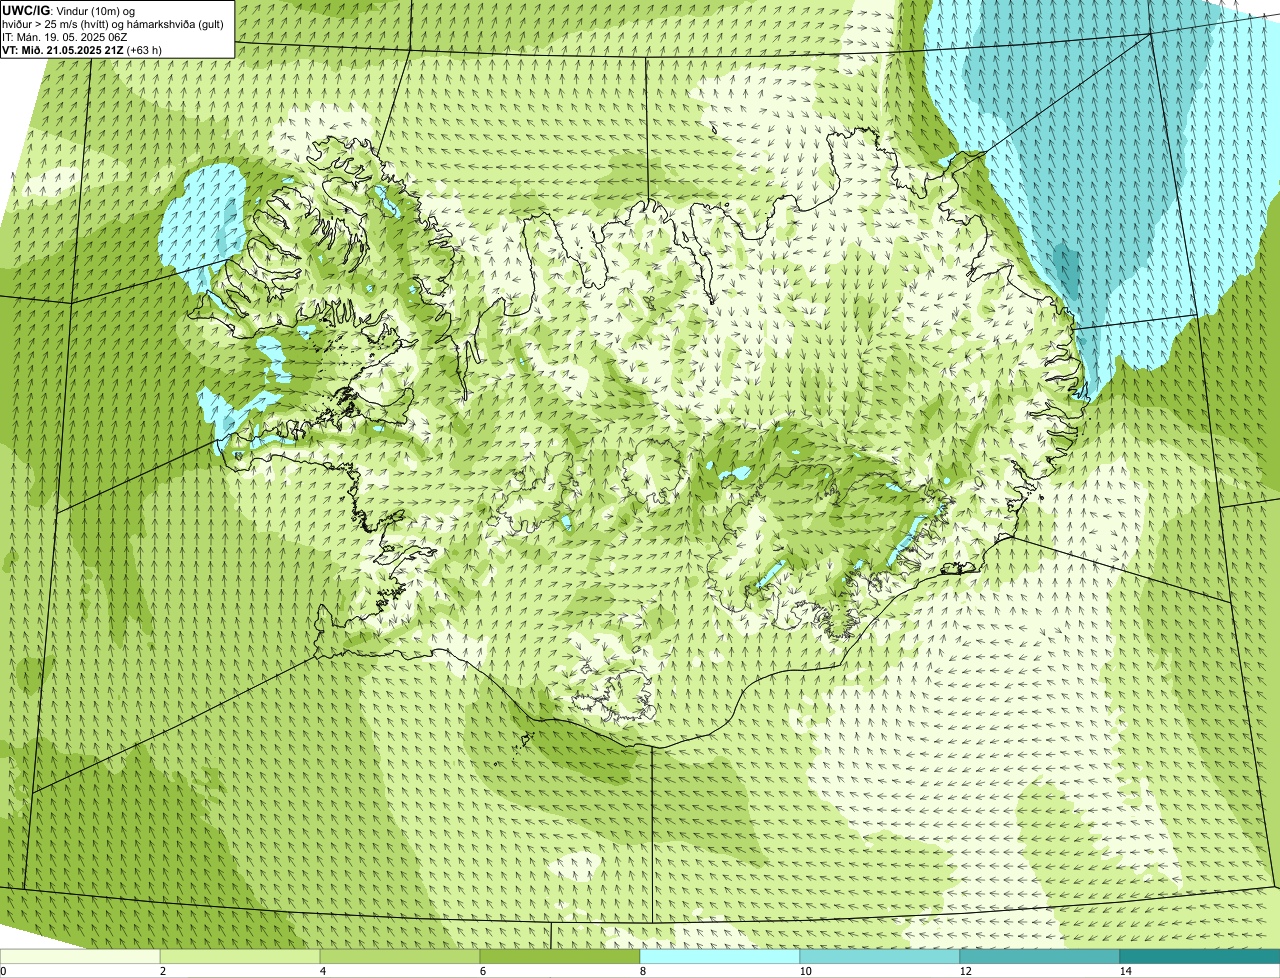Click the 'UWC/IG: Vindur (10m) og' title line
The width and height of the screenshot is (1280, 978).
(69, 10)
